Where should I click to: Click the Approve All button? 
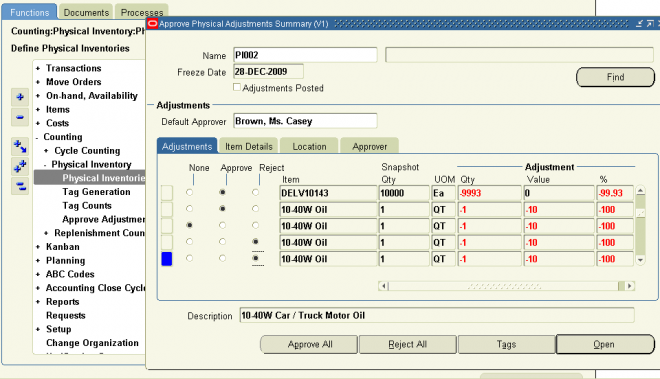coord(310,344)
